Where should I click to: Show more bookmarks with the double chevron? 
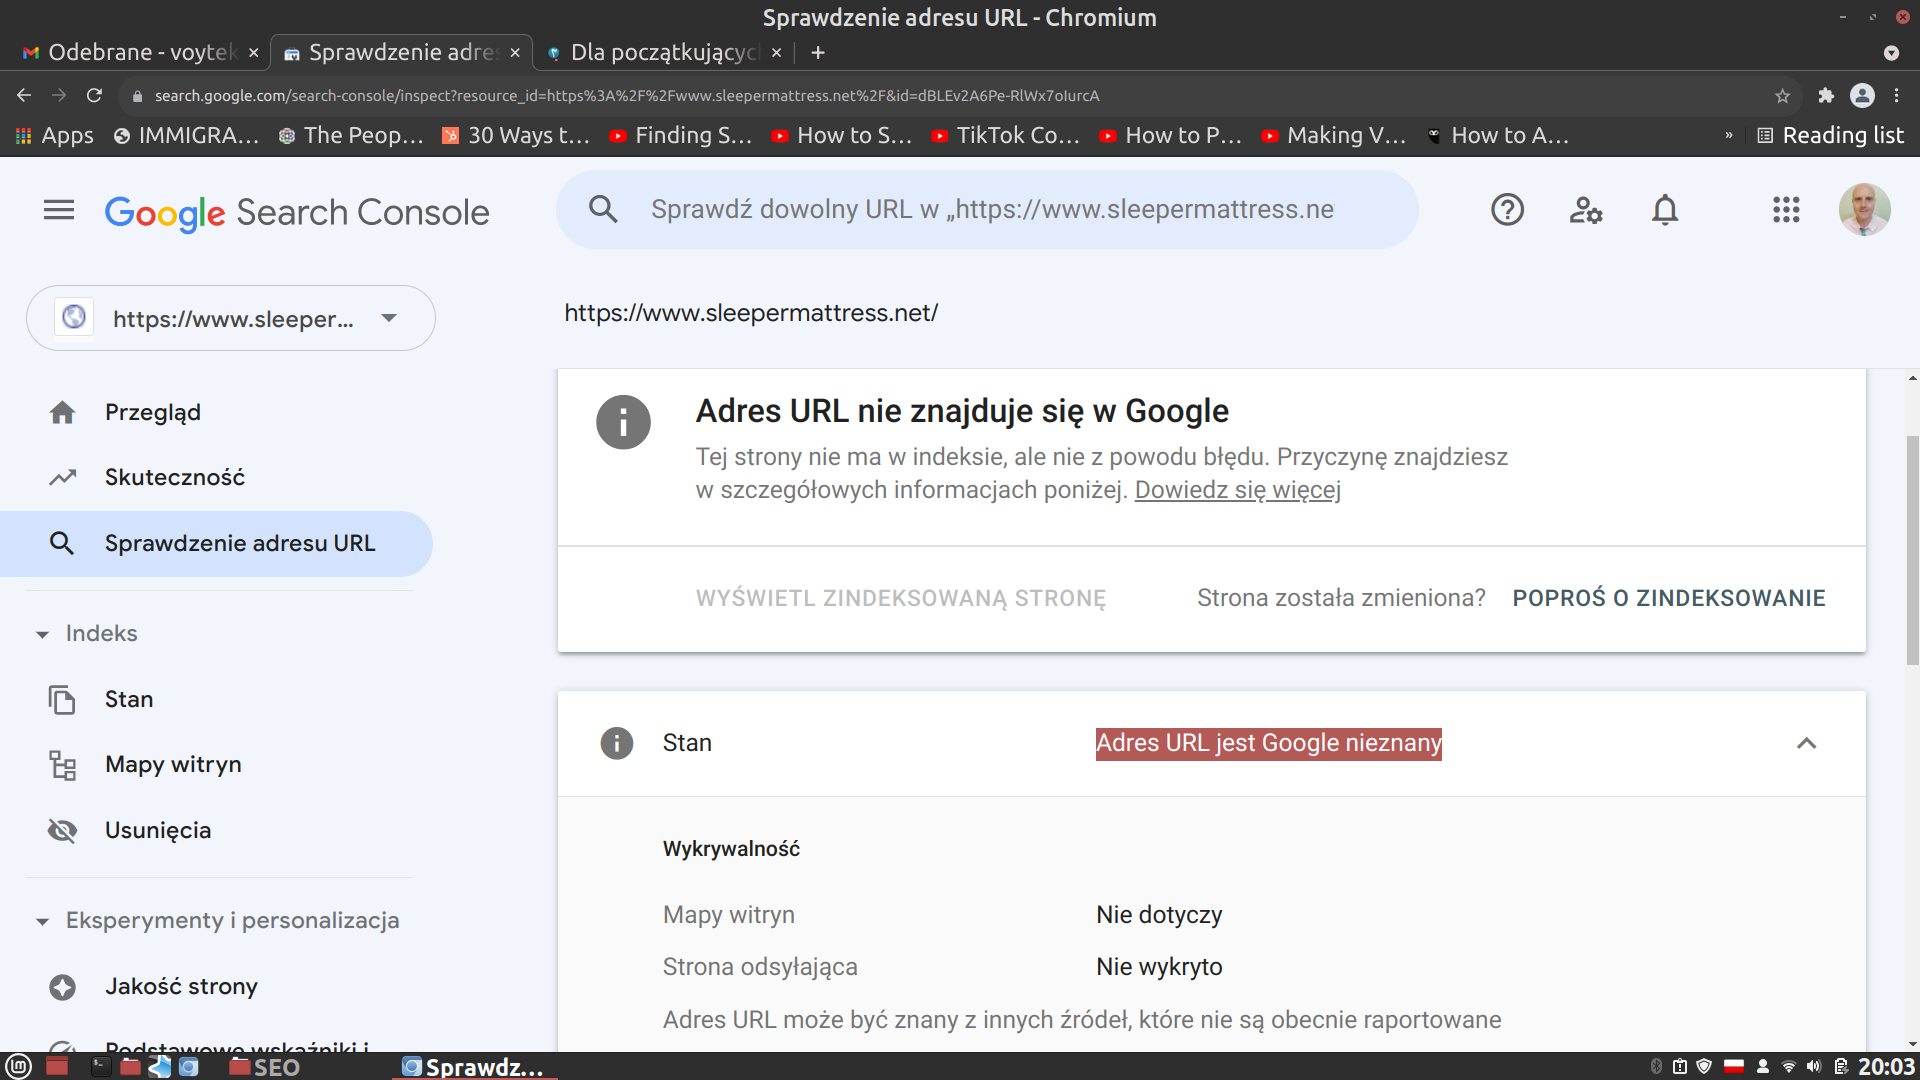(1728, 135)
